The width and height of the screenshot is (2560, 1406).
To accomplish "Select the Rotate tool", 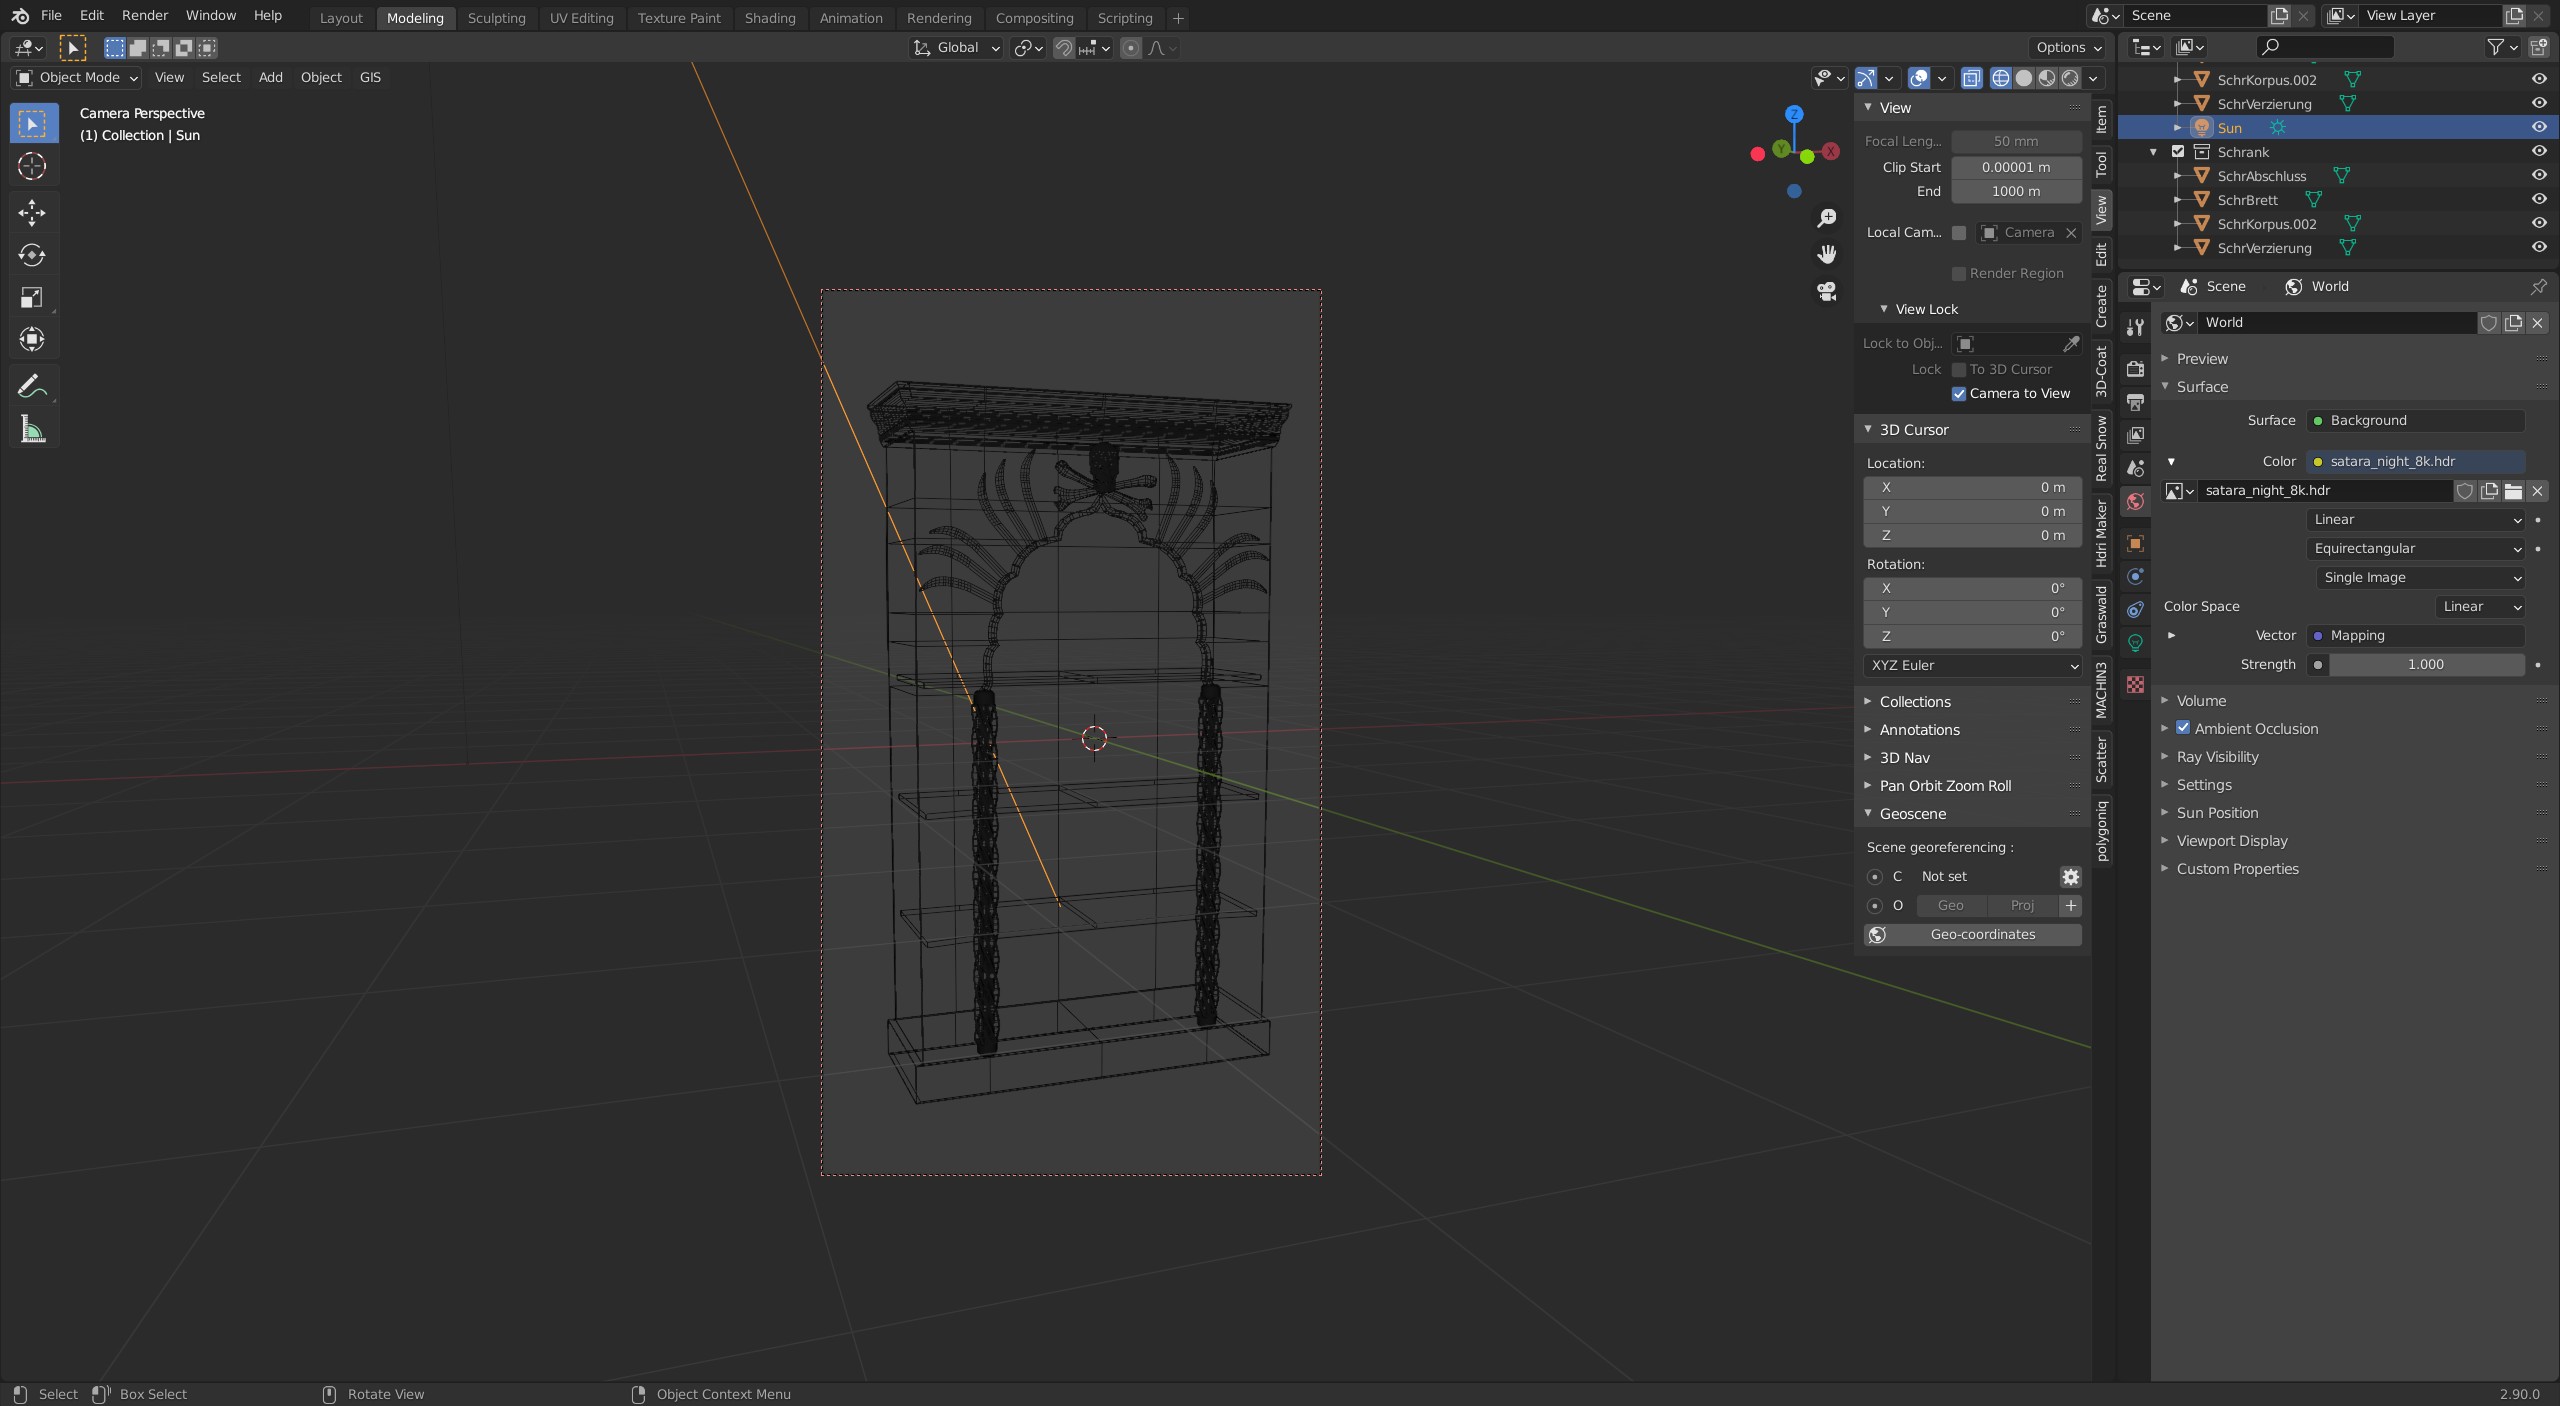I will click(x=32, y=255).
